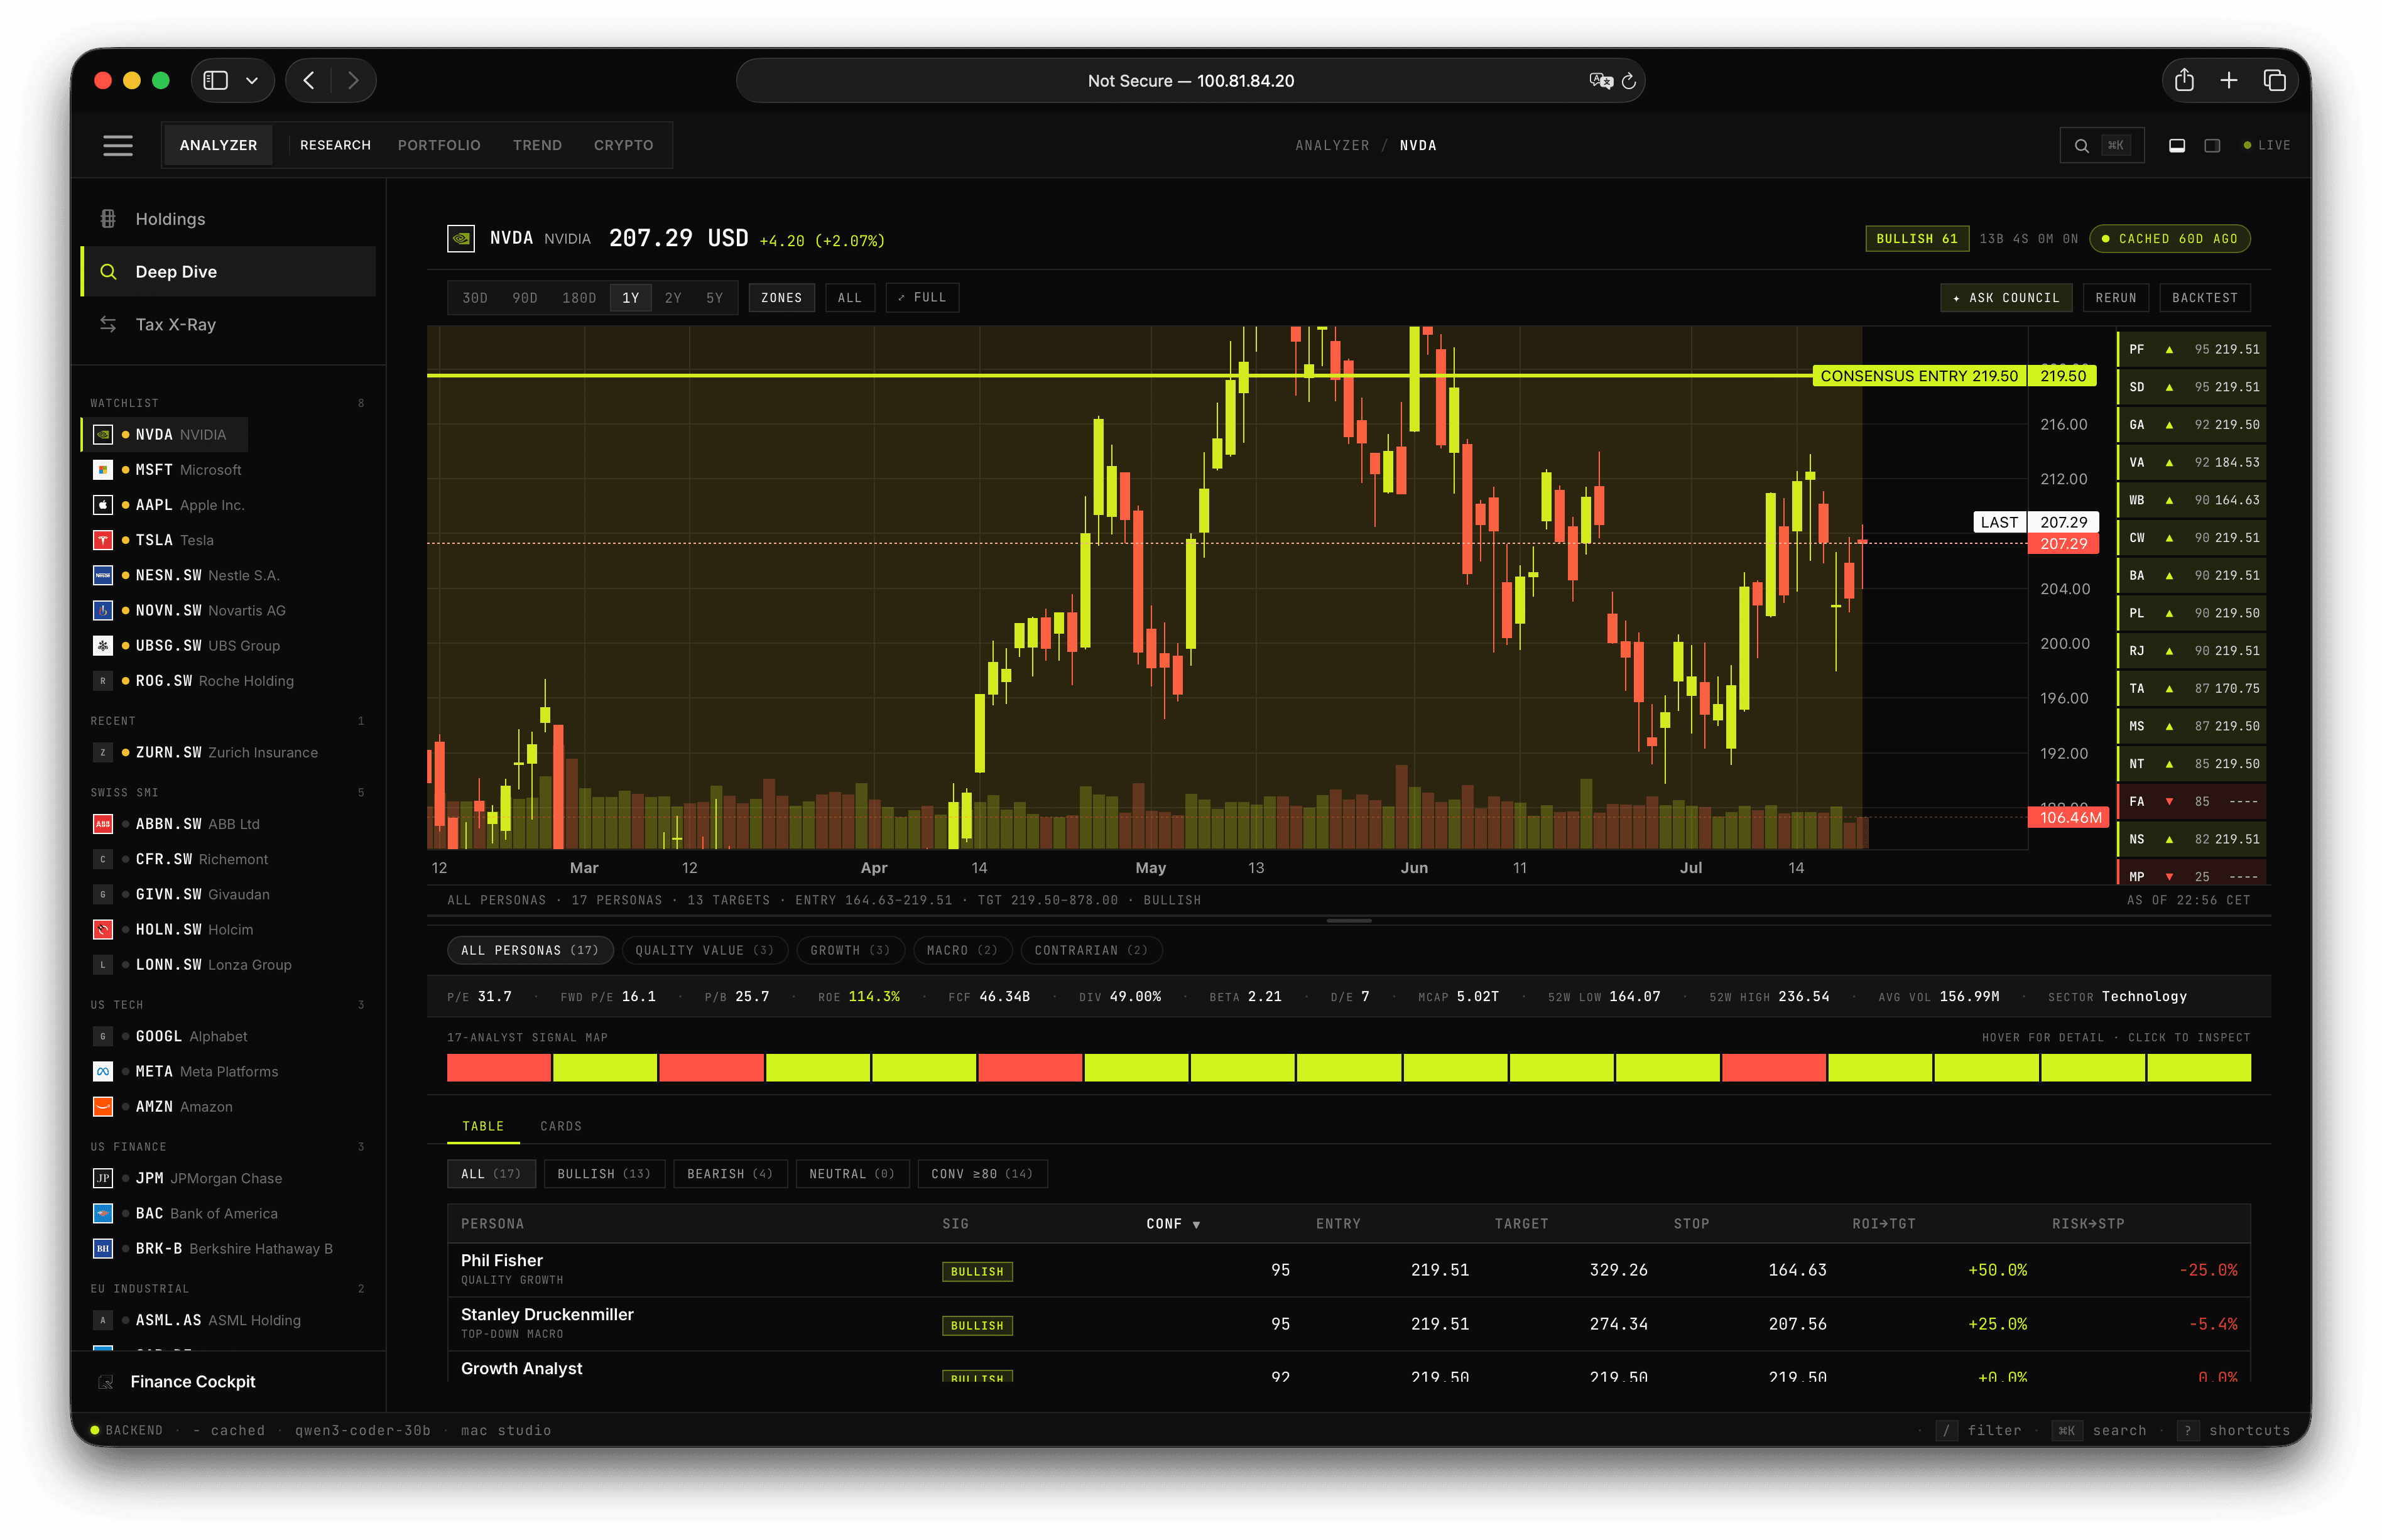Open the Backtest button
The width and height of the screenshot is (2382, 1540).
click(x=2204, y=298)
